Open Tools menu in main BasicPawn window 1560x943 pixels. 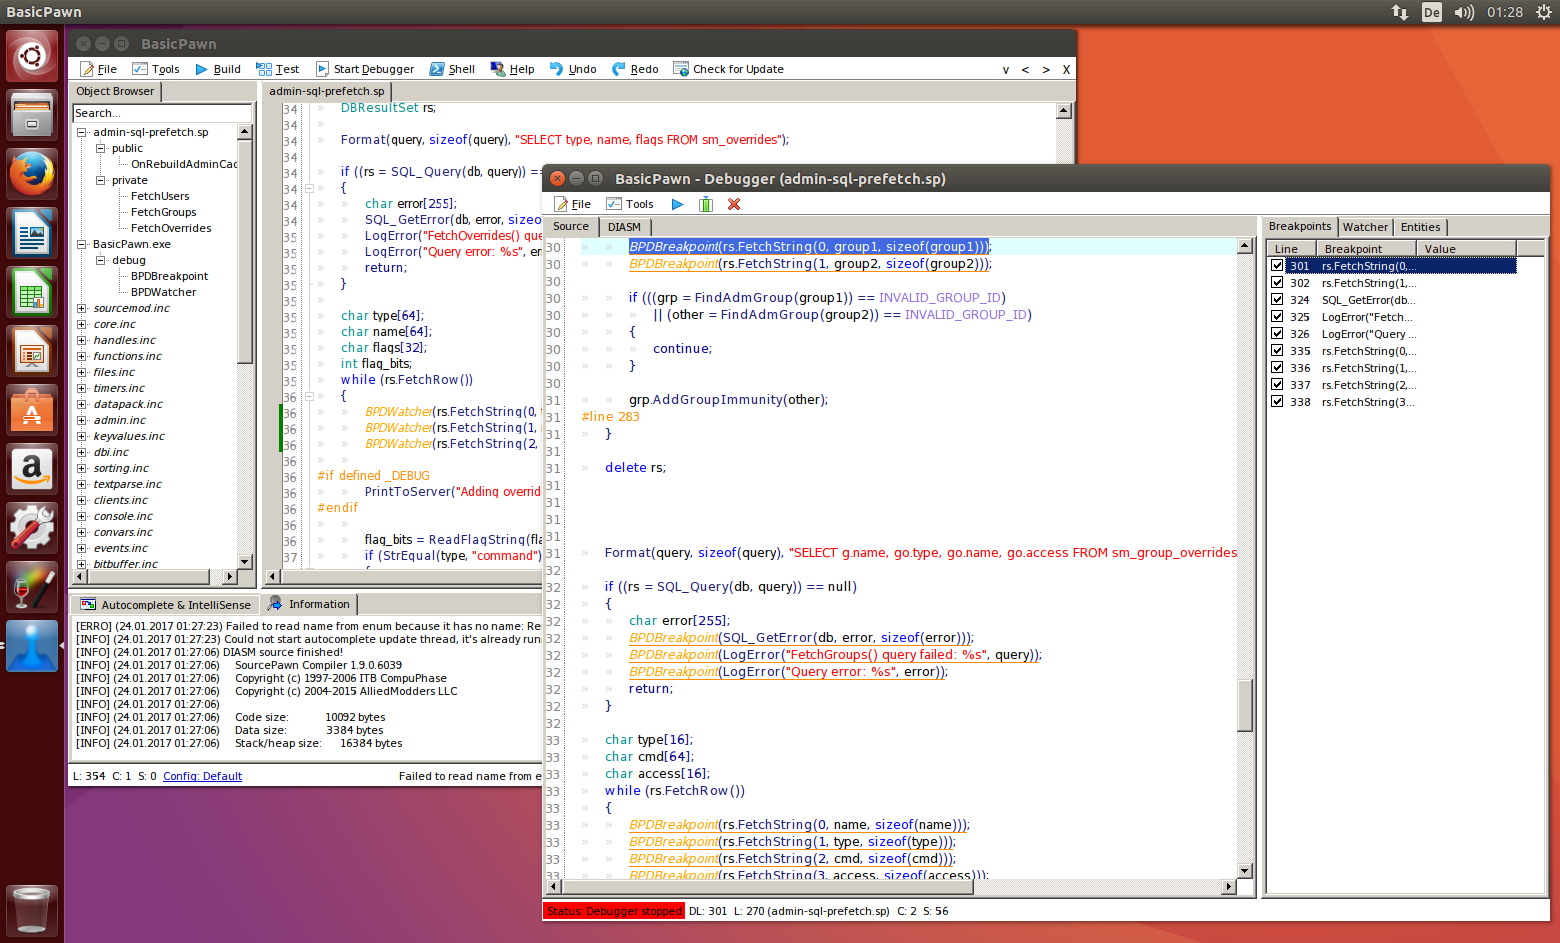tap(156, 69)
